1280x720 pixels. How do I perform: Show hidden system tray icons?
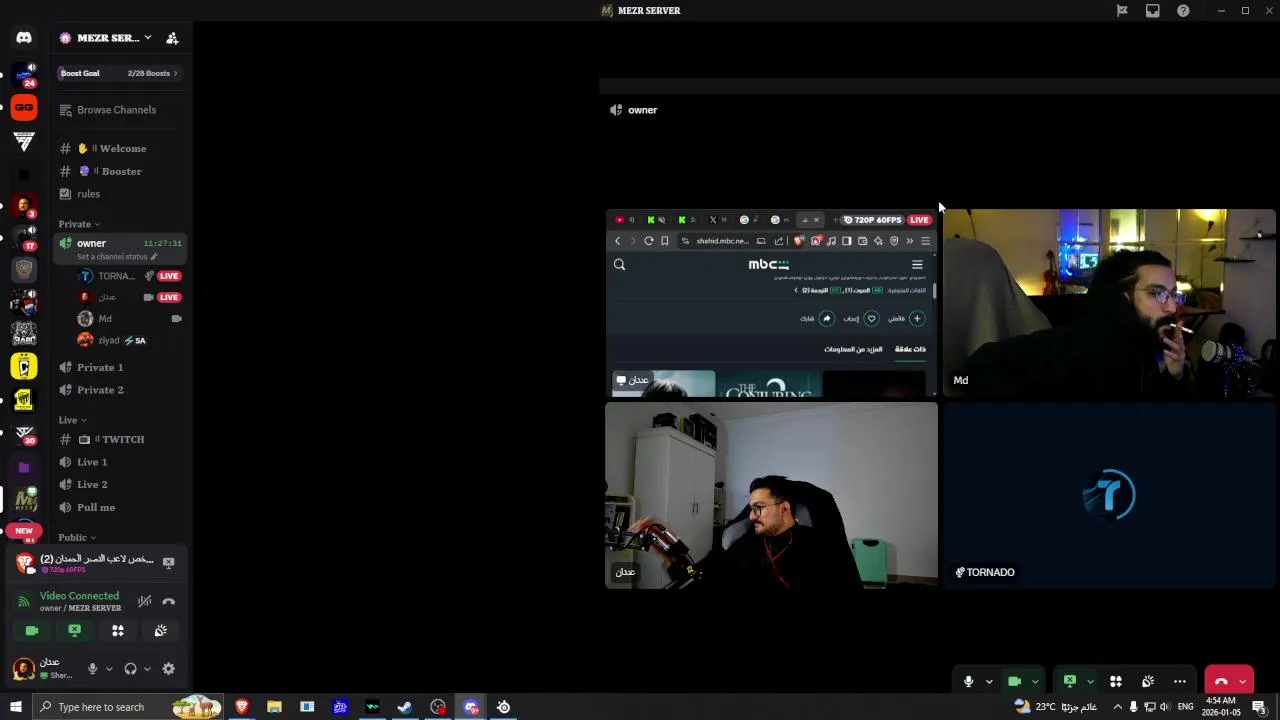[1118, 707]
